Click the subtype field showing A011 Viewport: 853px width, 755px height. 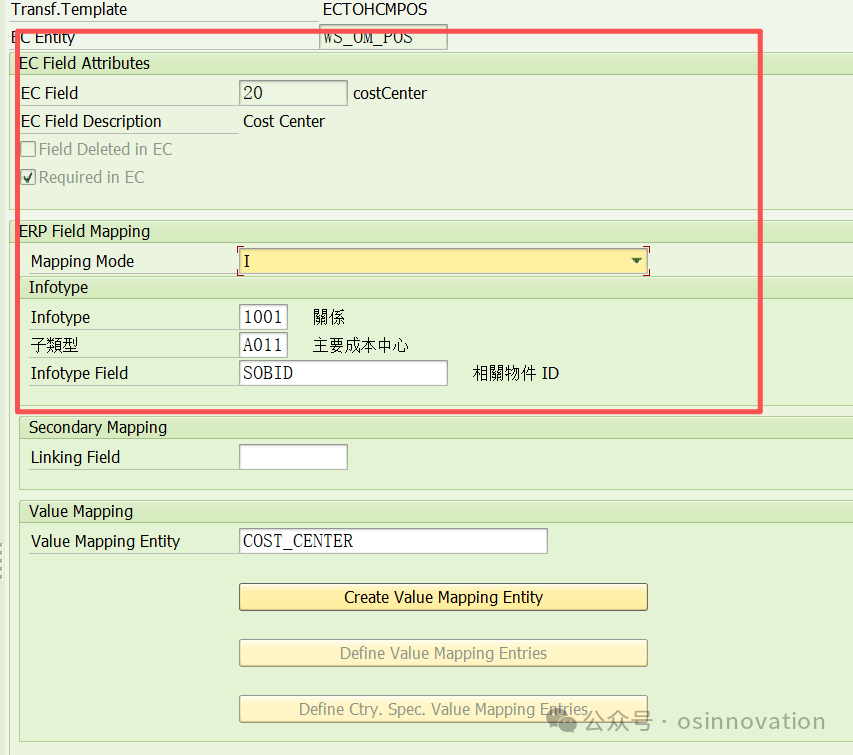click(x=263, y=345)
